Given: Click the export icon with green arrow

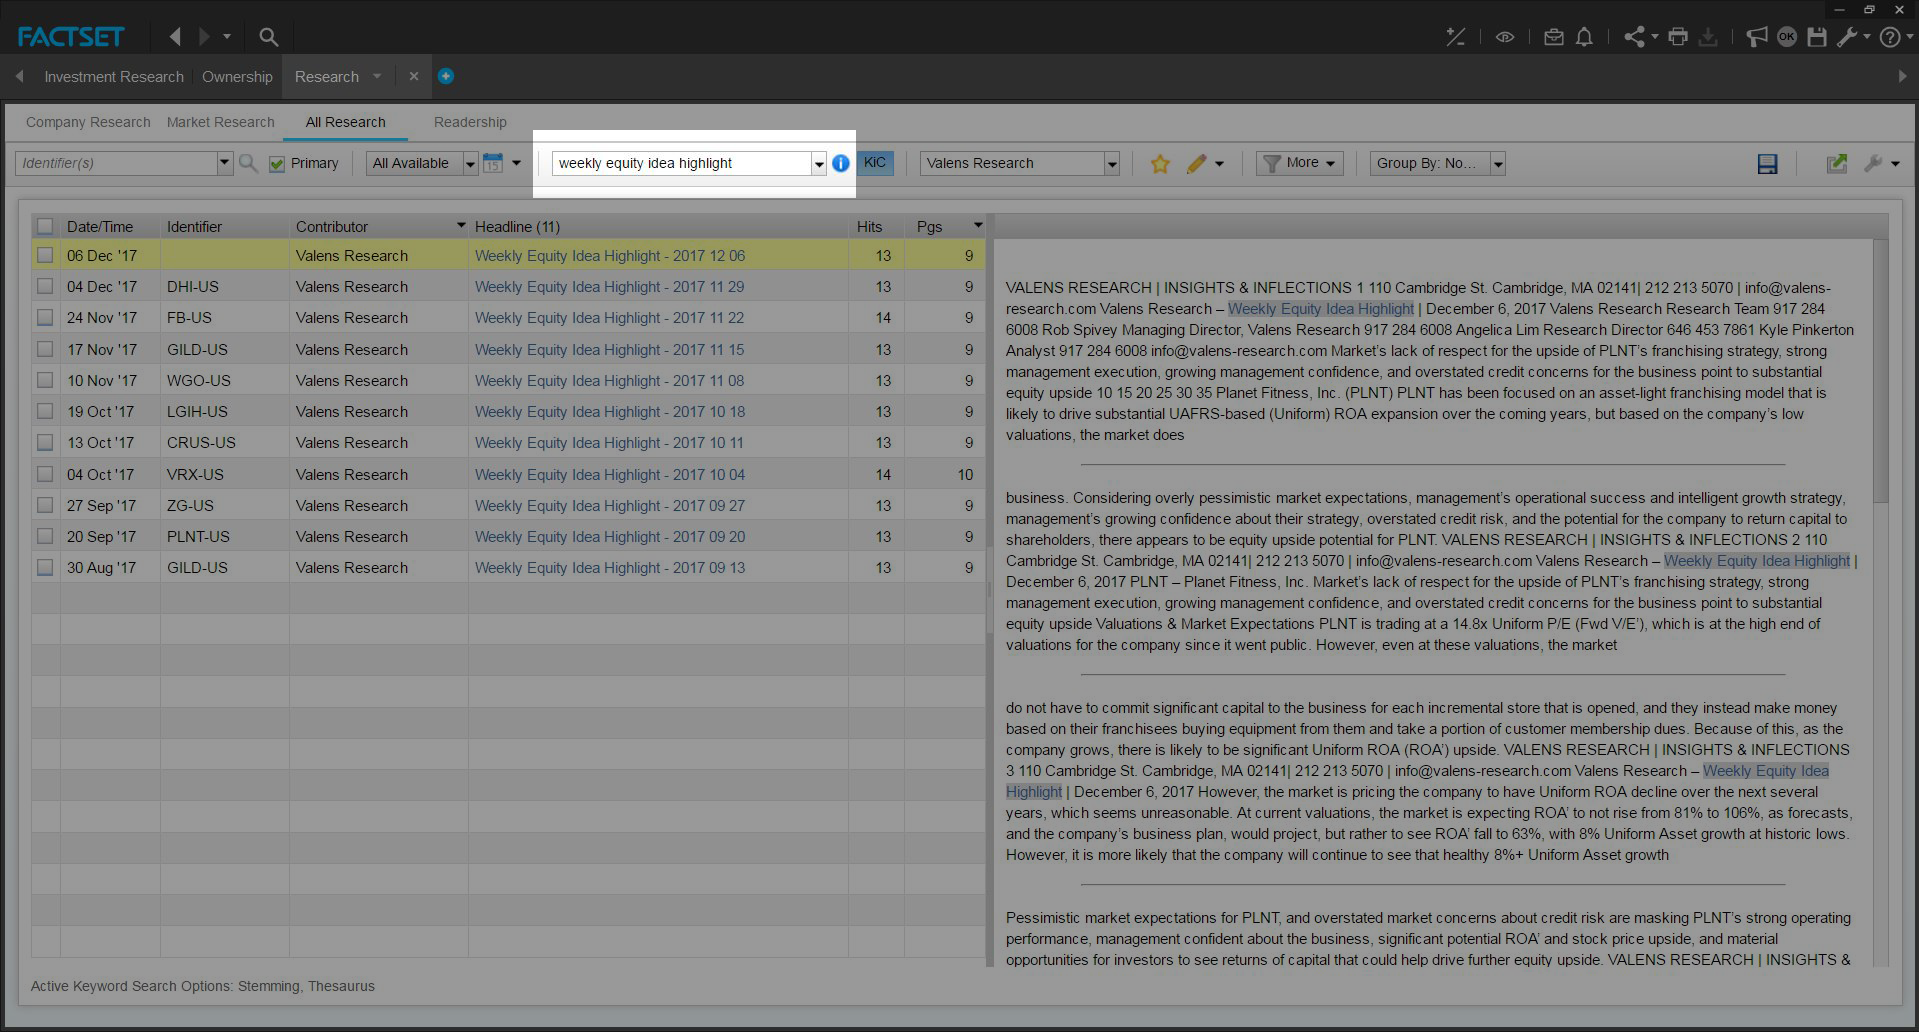Looking at the screenshot, I should tap(1836, 163).
